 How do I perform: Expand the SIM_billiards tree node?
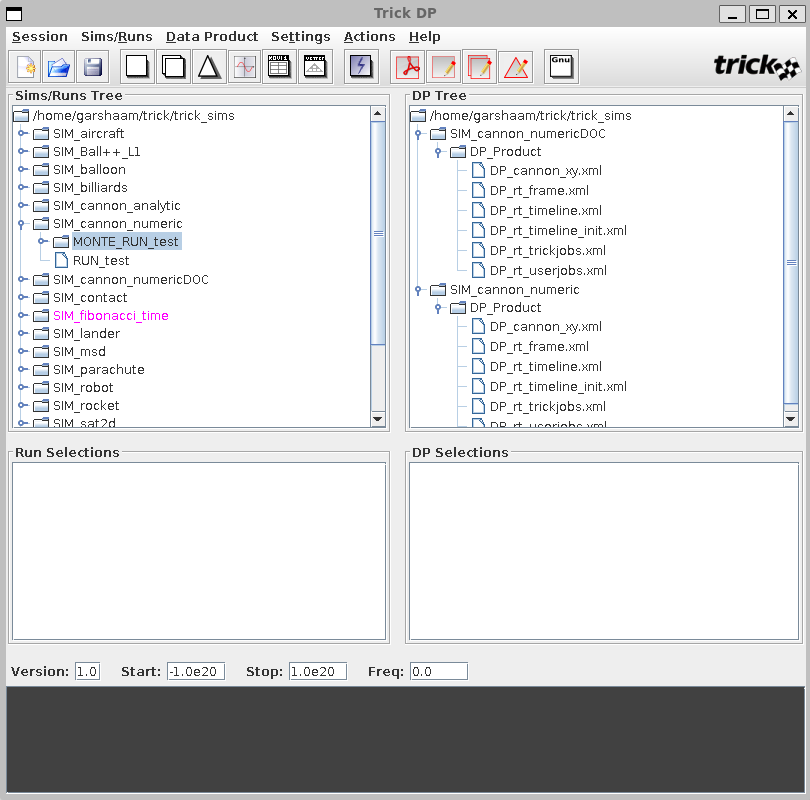click(22, 187)
